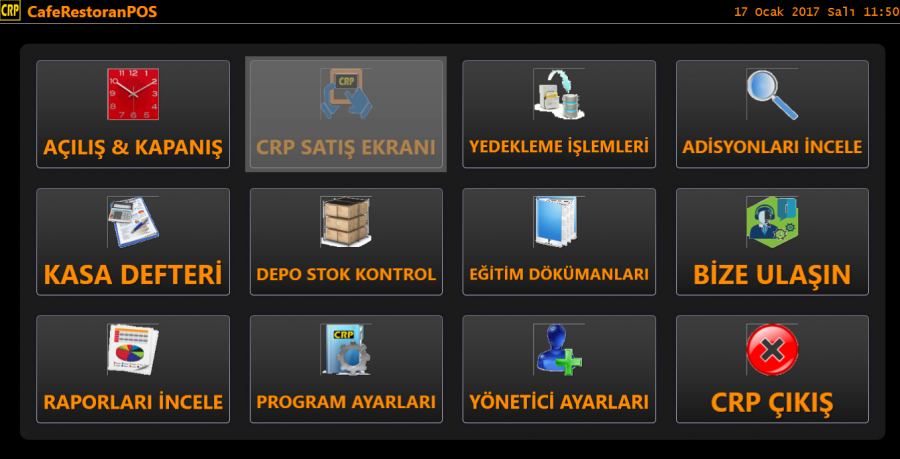Click the stacked warehouse boxes icon

pyautogui.click(x=346, y=222)
